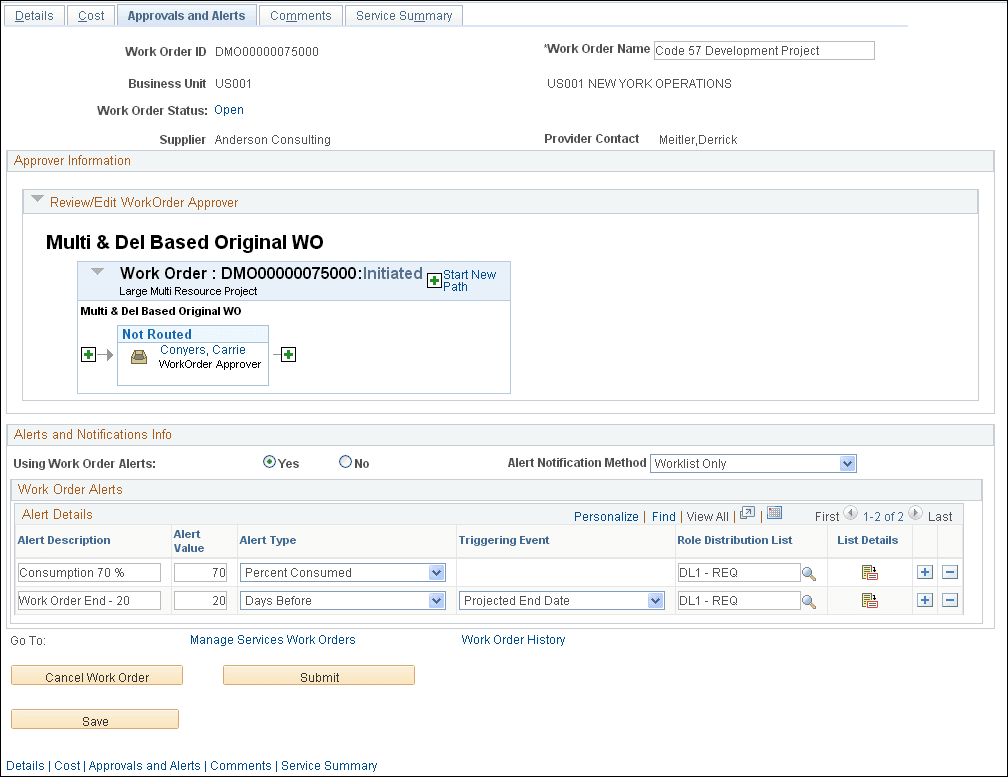Screen dimensions: 1008x777
Task: Open the Alert Notification Method dropdown
Action: pyautogui.click(x=848, y=463)
